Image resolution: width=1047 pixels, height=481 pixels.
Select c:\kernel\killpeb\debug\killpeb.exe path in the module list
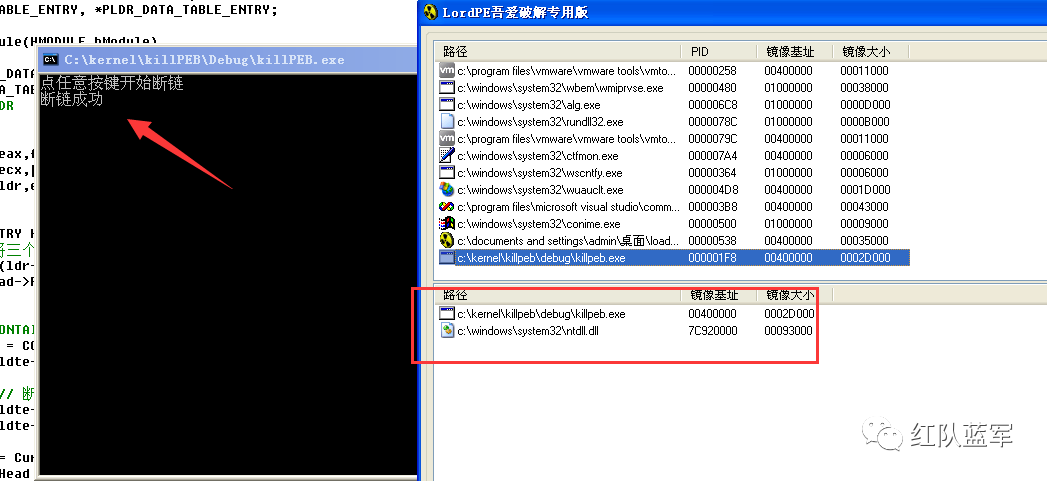(542, 314)
